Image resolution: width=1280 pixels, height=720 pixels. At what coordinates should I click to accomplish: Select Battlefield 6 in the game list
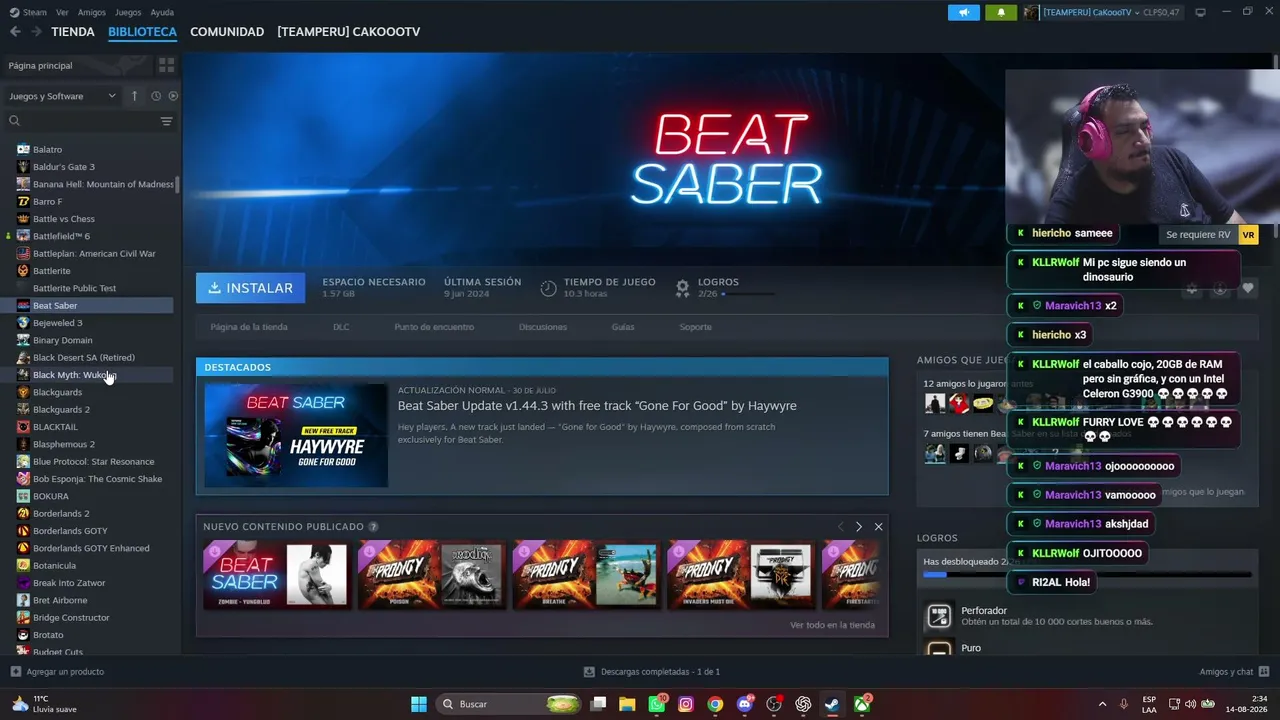61,236
